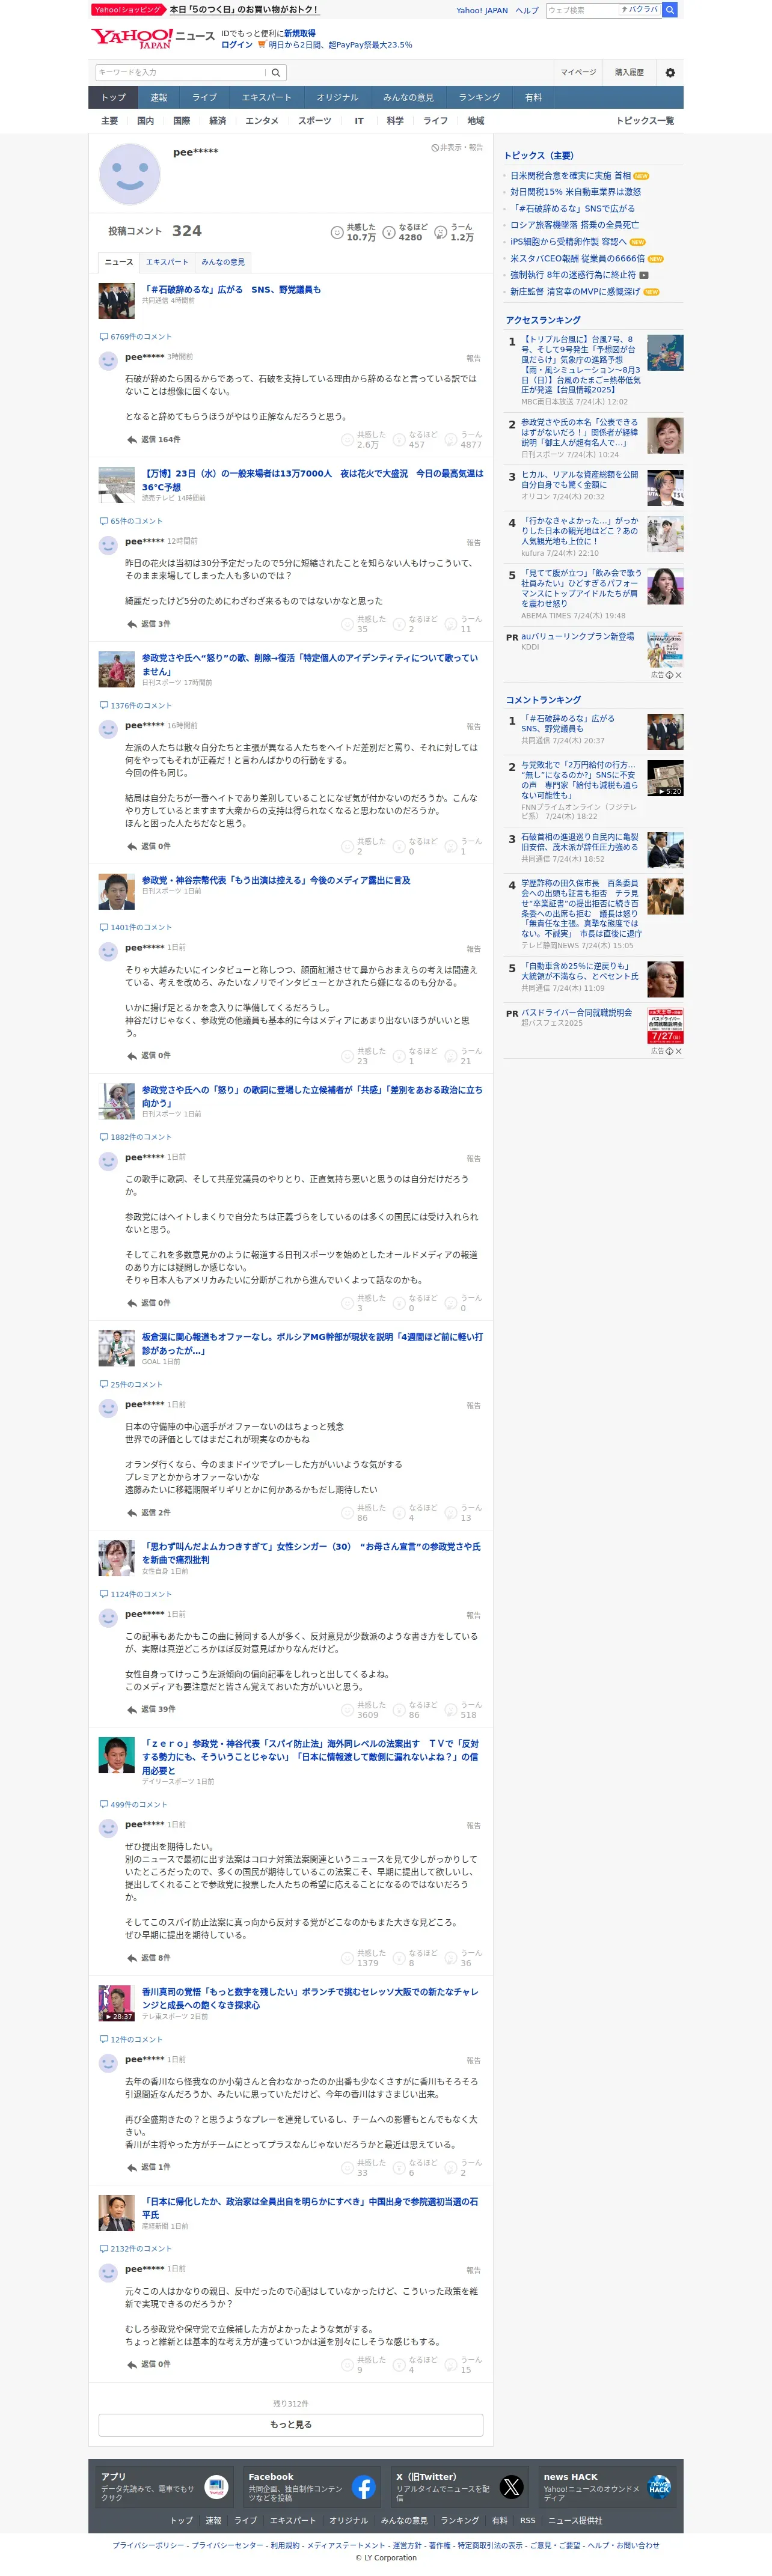The width and height of the screenshot is (772, 2576).
Task: Click the Facebook icon in footer
Action: (364, 2487)
